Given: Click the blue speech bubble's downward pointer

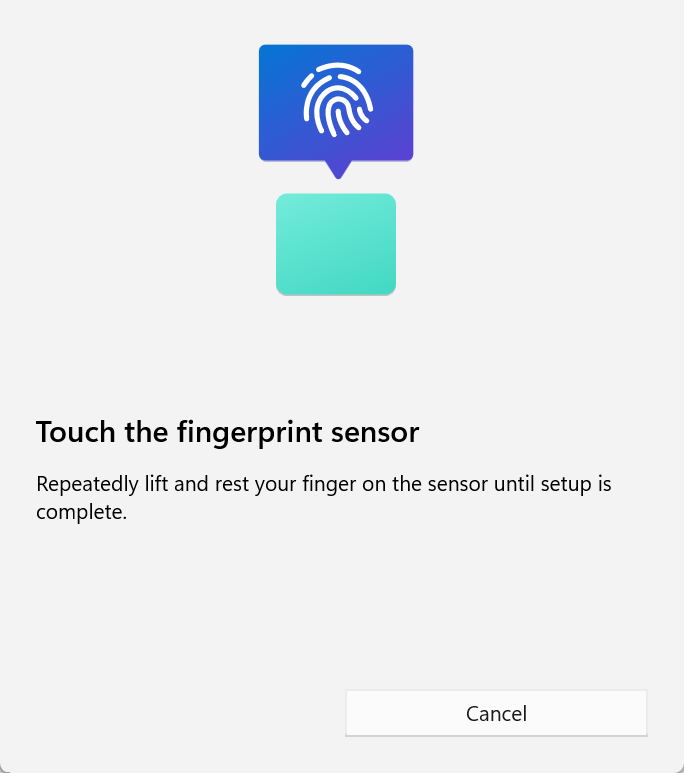Looking at the screenshot, I should coord(338,170).
